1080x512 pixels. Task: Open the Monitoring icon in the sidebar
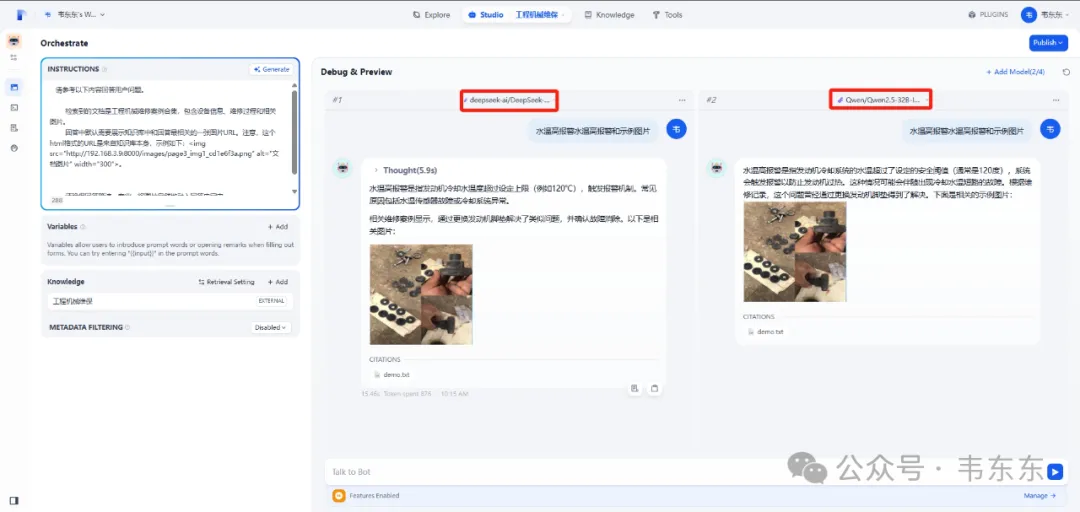pyautogui.click(x=15, y=148)
